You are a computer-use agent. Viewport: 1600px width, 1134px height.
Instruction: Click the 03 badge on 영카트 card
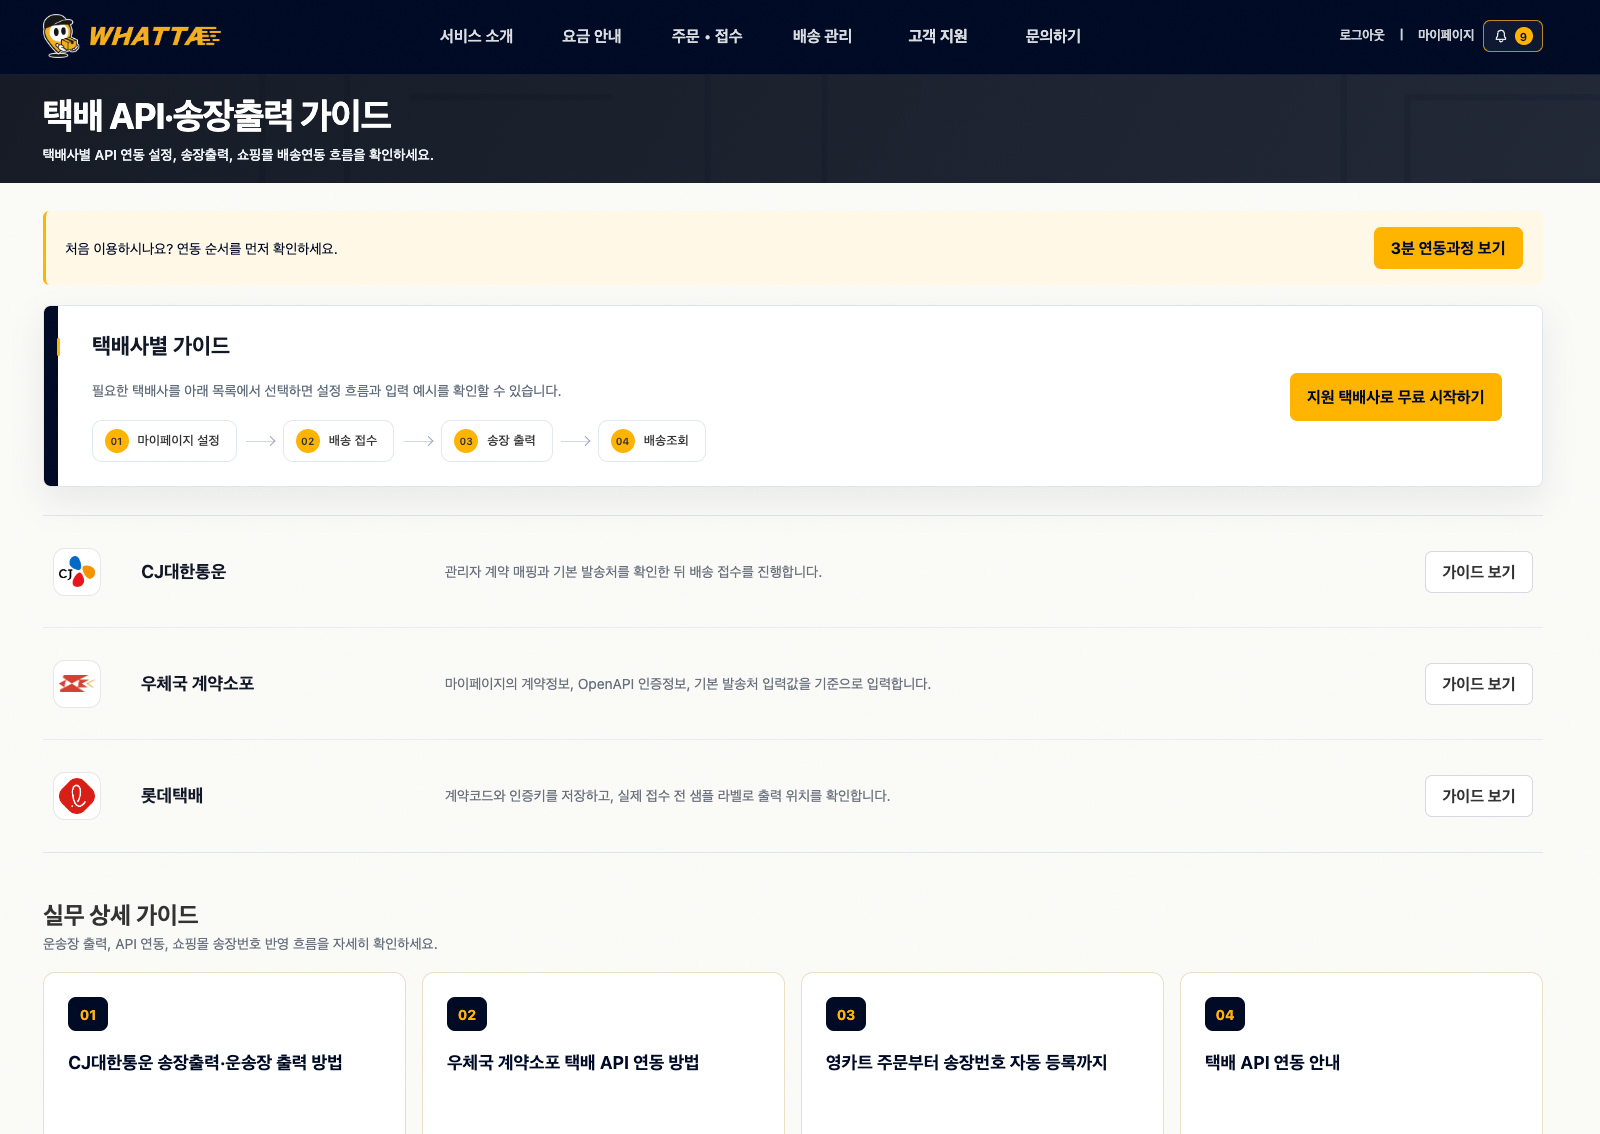[x=846, y=1014]
